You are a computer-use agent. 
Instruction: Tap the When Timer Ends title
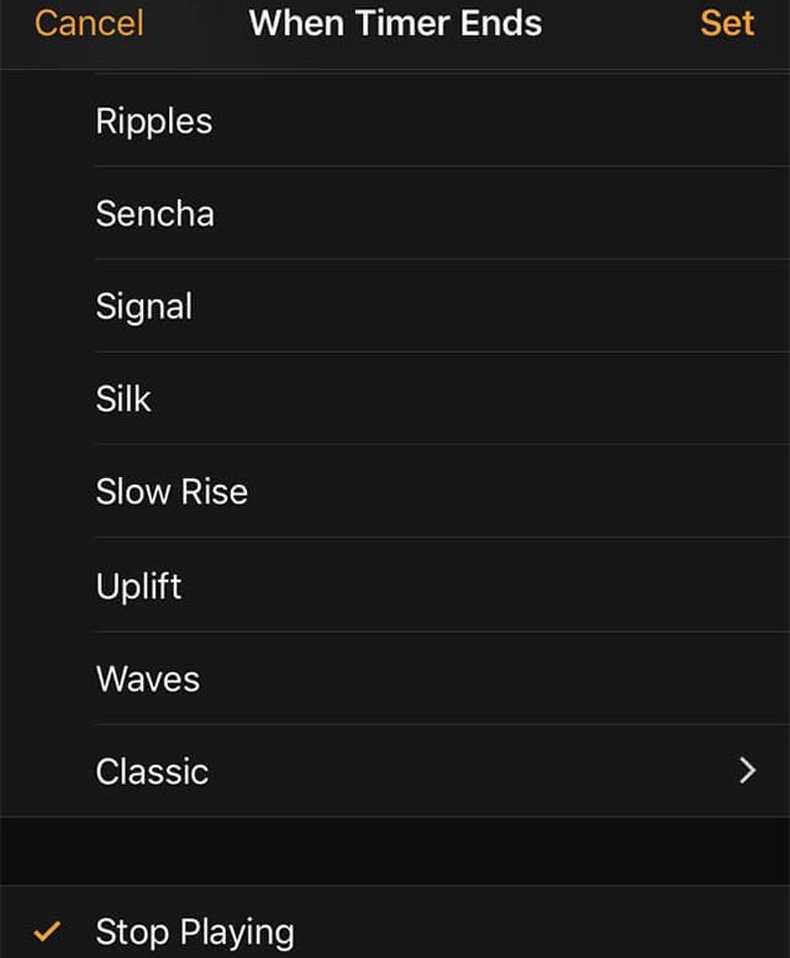tap(395, 23)
